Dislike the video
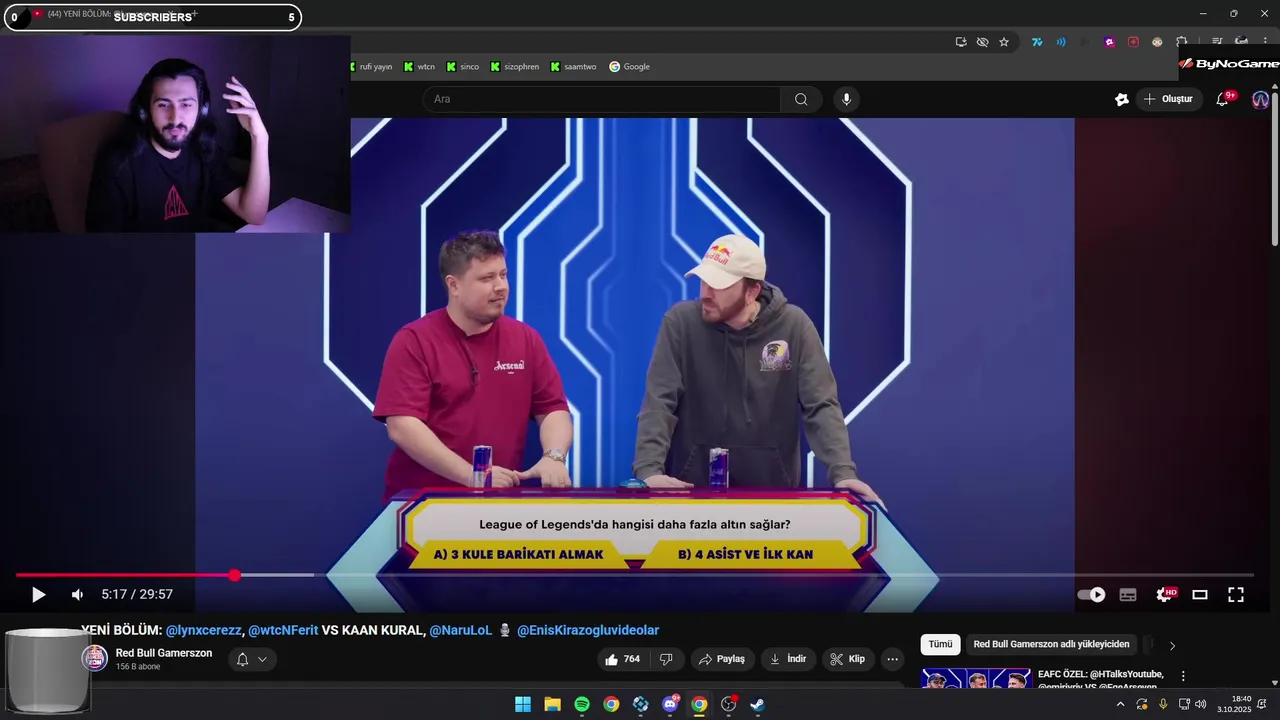Image resolution: width=1280 pixels, height=720 pixels. point(666,659)
